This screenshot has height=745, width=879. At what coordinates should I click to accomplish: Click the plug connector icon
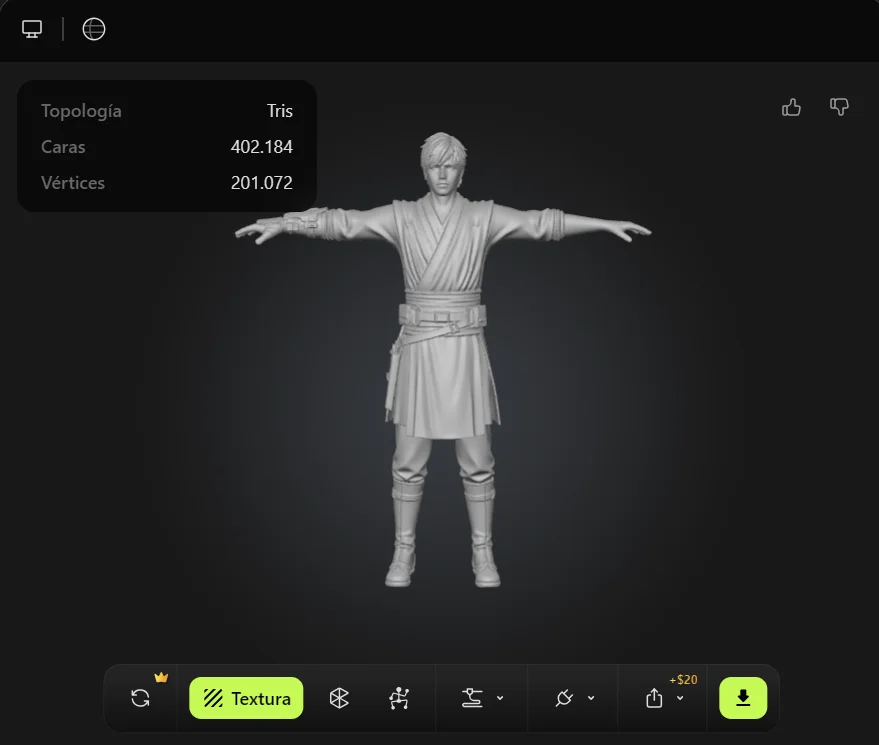pyautogui.click(x=564, y=698)
